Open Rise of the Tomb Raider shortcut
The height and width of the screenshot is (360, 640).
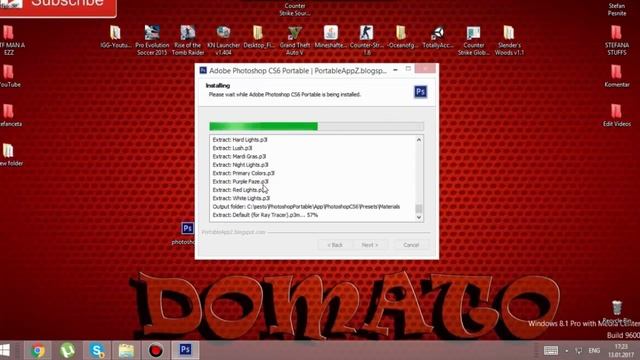(x=188, y=40)
